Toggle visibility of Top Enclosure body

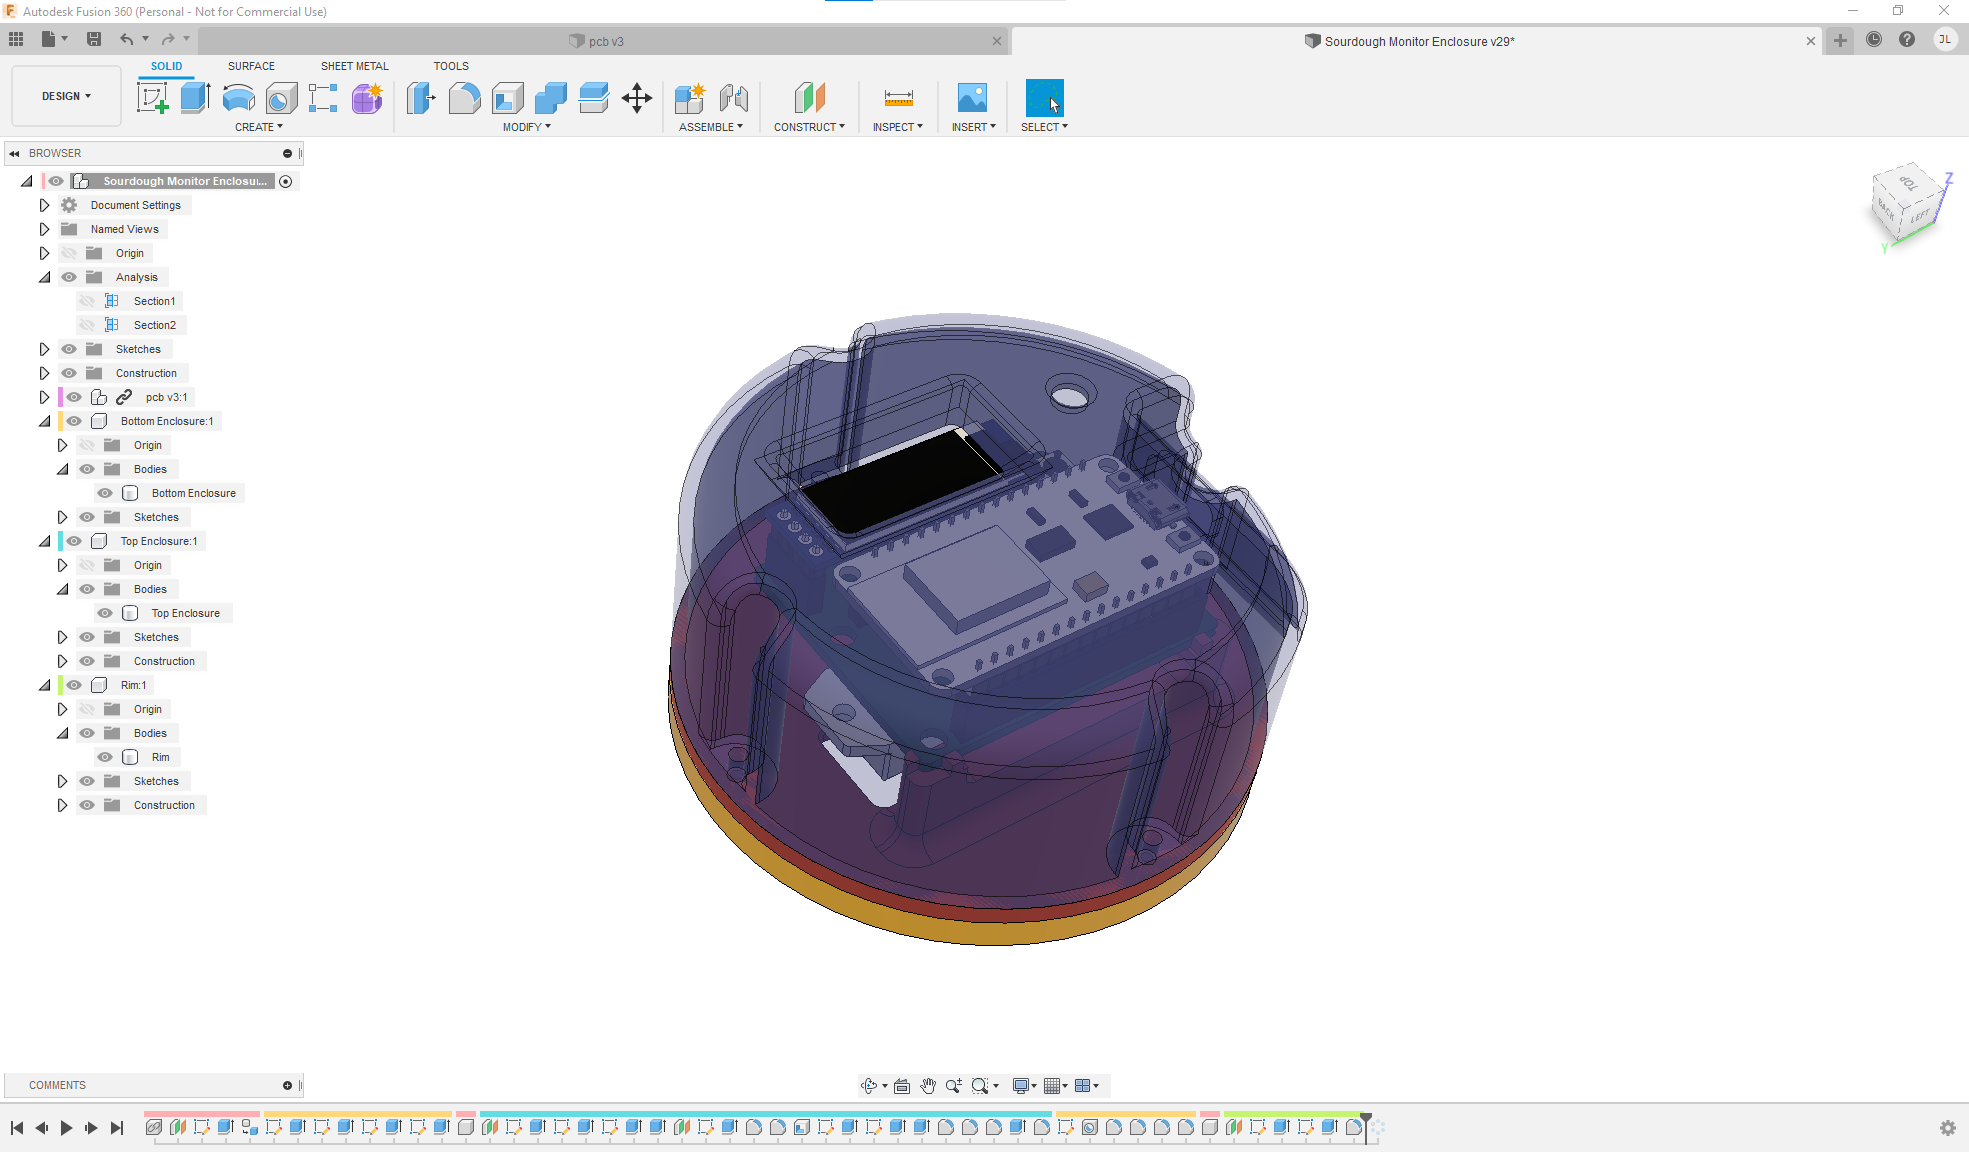click(x=108, y=613)
